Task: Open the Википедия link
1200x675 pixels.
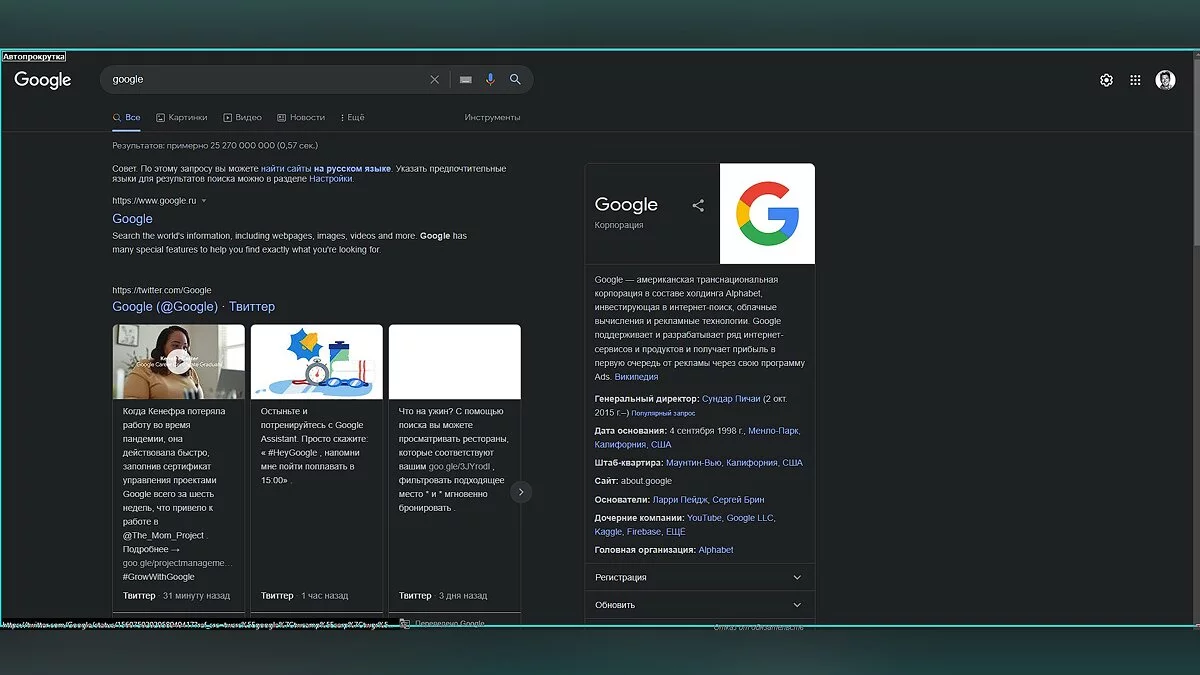Action: pos(636,377)
